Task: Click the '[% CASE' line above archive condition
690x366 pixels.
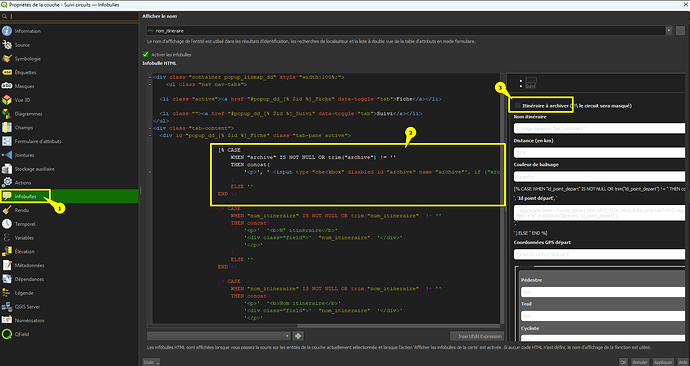Action: [229, 150]
